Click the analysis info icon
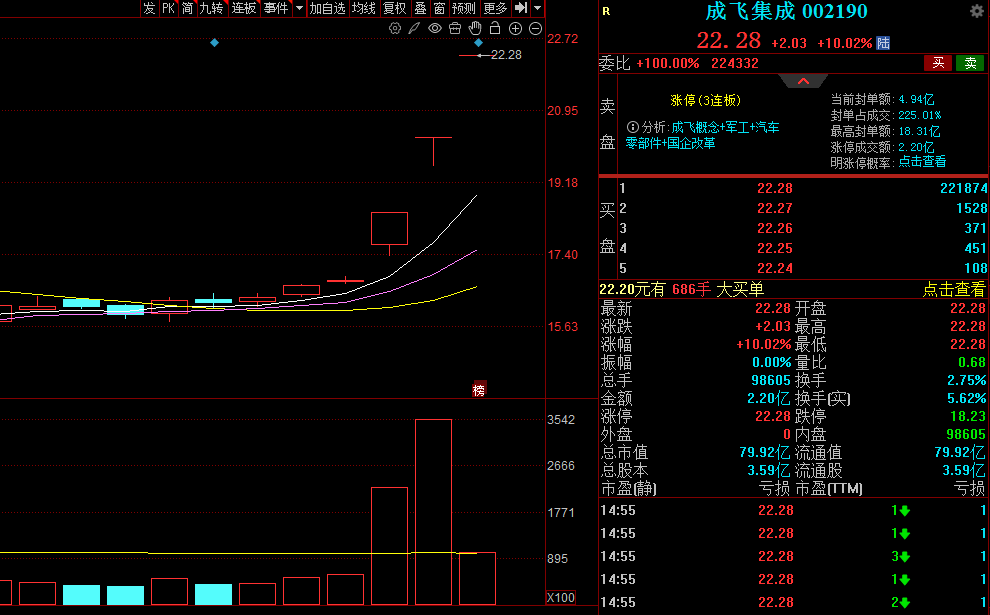Screen dimensions: 990x615 coord(632,127)
